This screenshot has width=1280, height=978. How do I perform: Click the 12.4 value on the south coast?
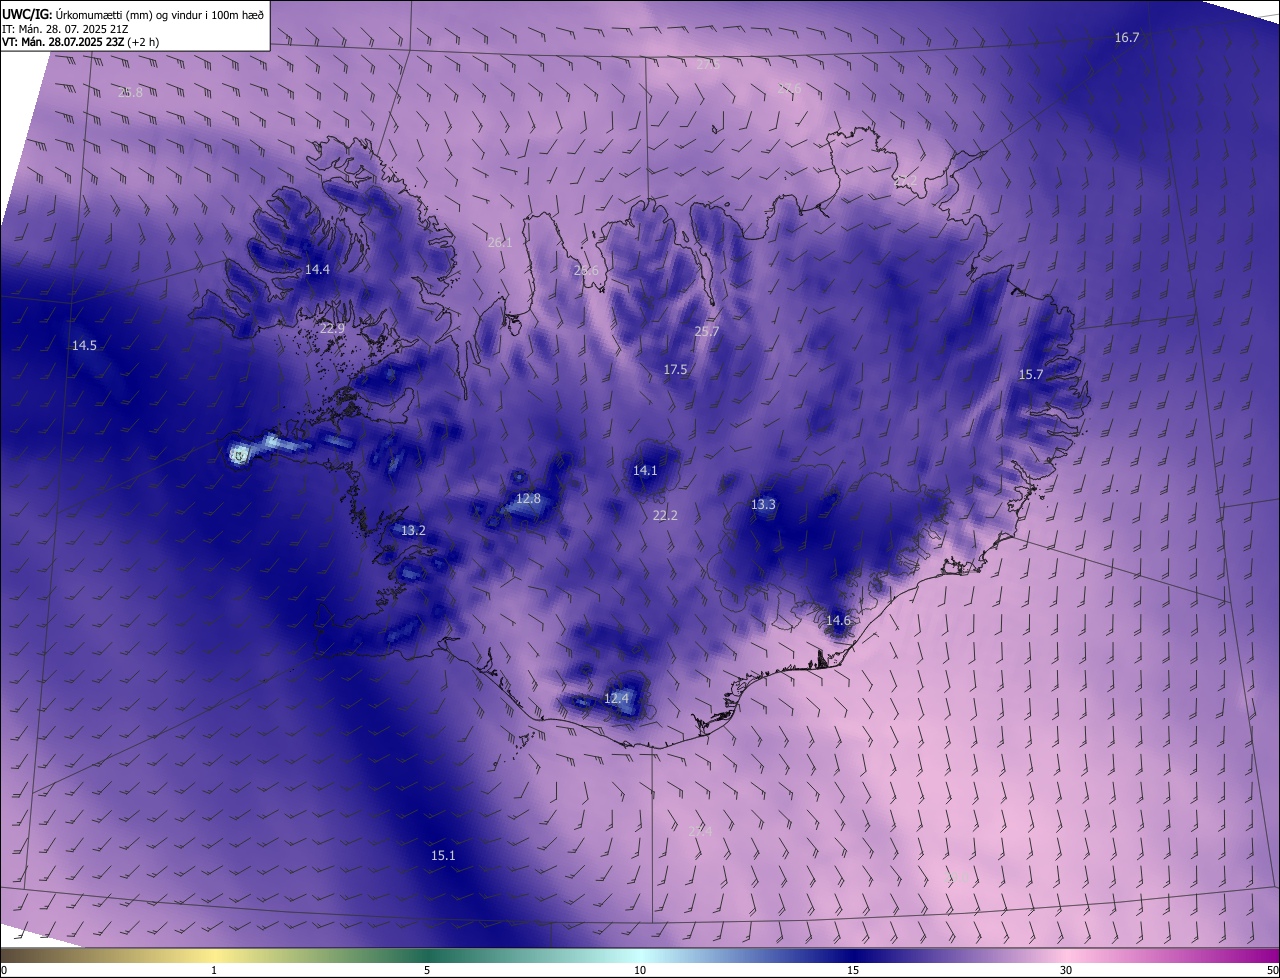[617, 699]
